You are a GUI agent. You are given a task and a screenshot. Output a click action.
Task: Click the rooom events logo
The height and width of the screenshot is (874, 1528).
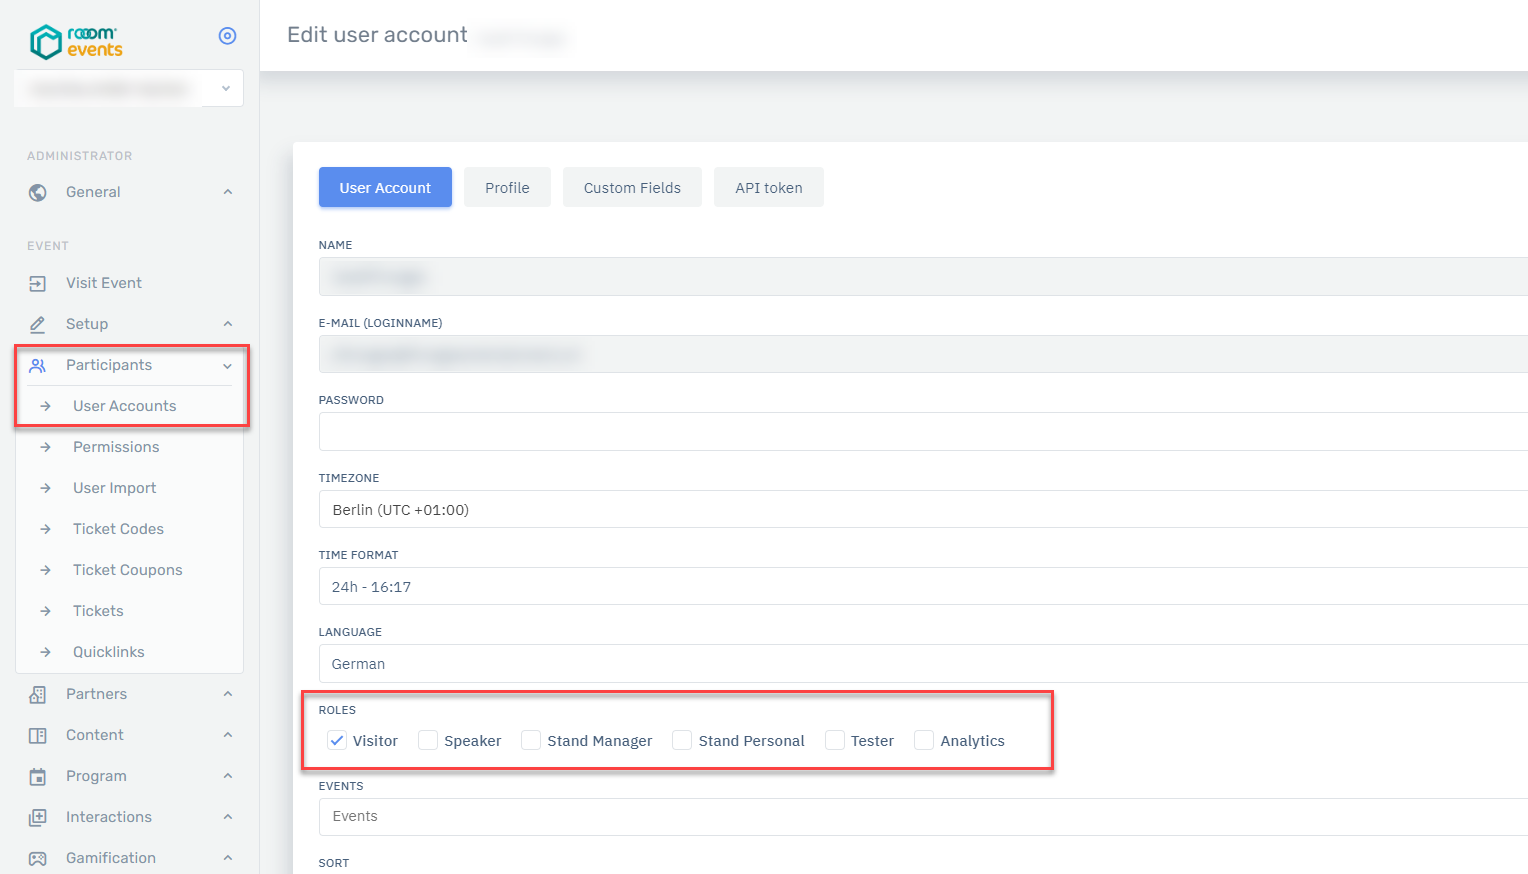(76, 42)
